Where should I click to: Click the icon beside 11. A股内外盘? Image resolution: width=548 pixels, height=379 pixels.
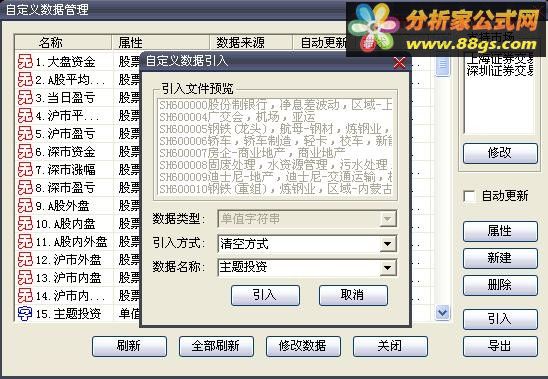[25, 242]
